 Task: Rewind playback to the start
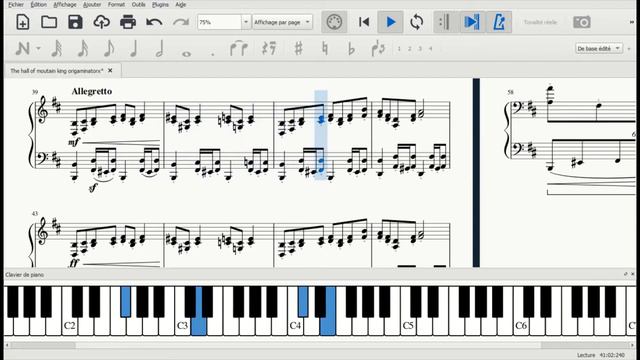click(364, 22)
